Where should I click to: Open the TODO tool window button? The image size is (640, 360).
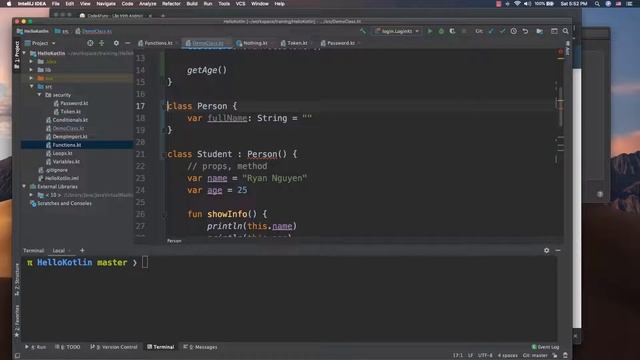tap(68, 347)
